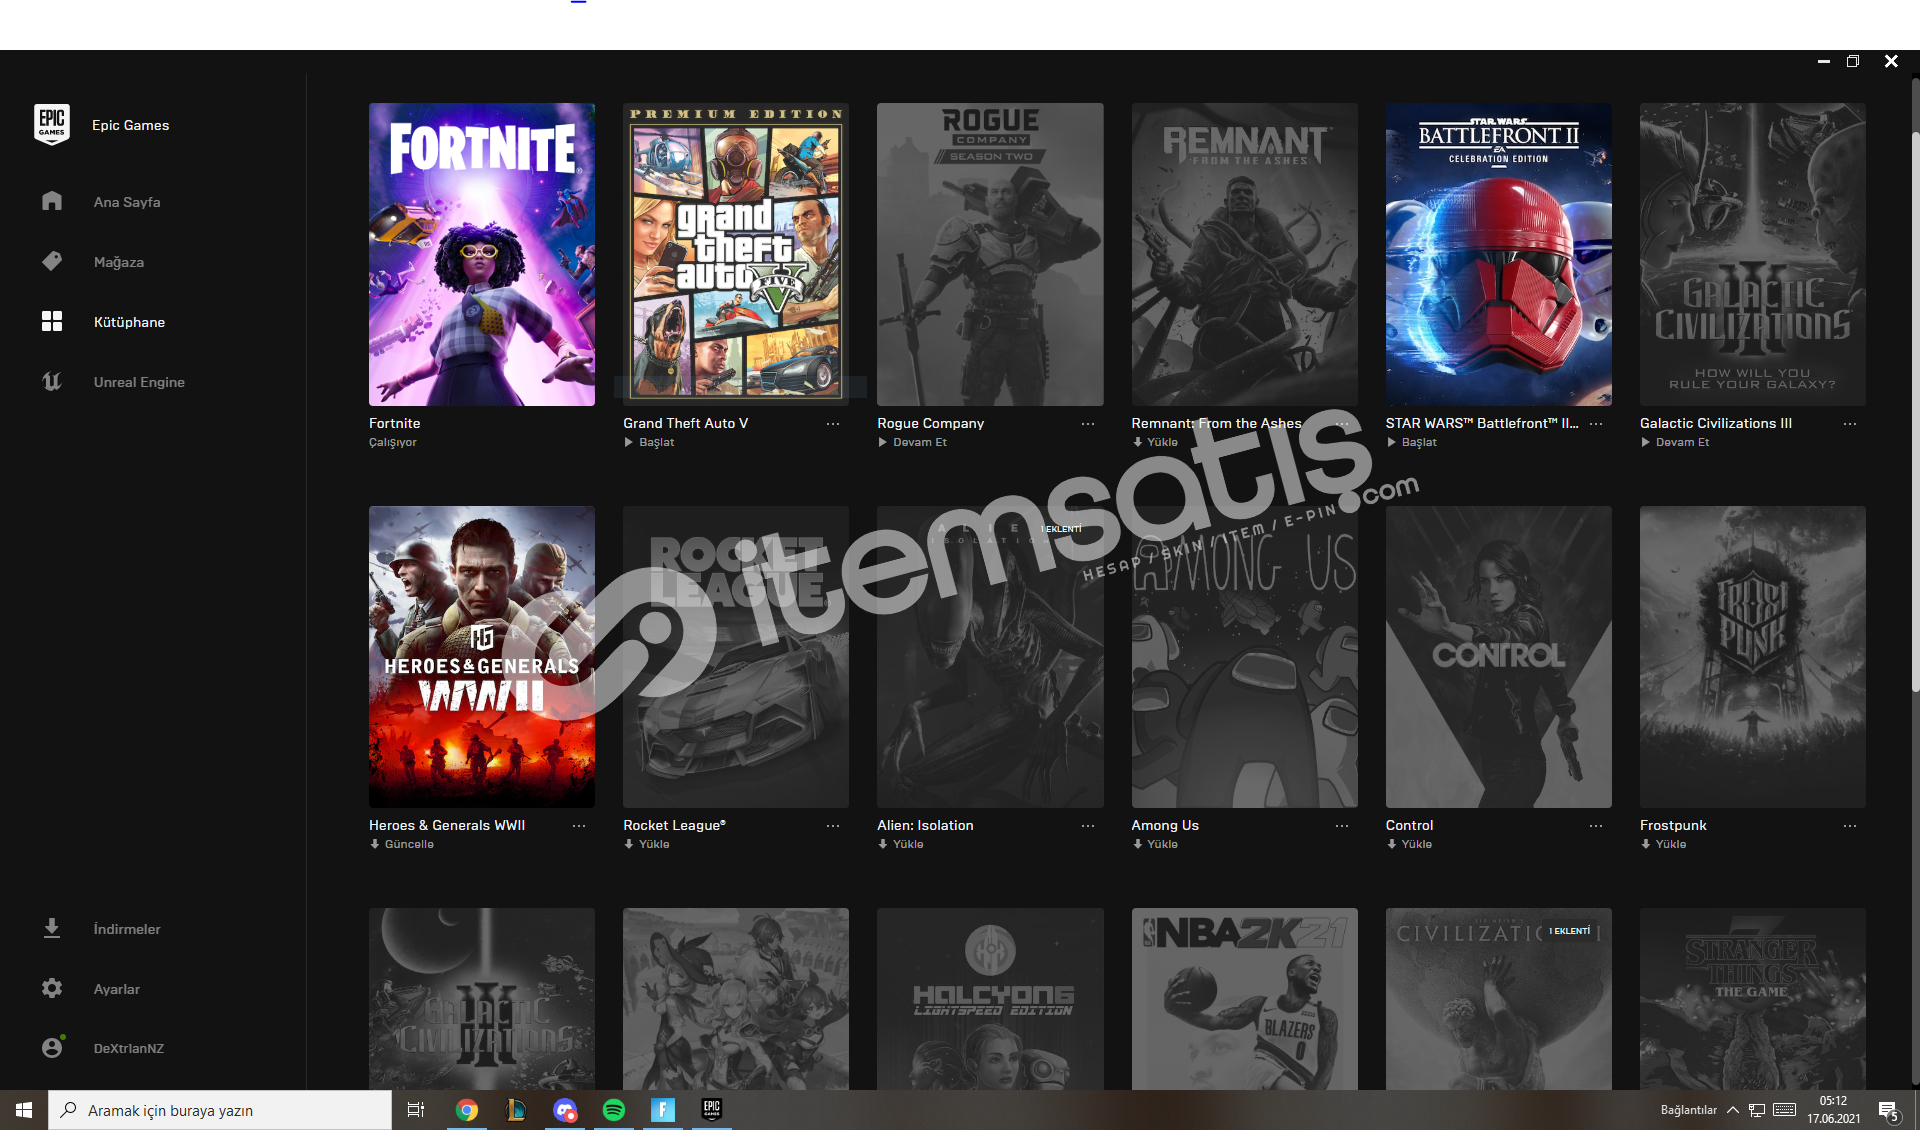The width and height of the screenshot is (1920, 1130).
Task: Open Rogue Company three-dot menu
Action: 1087,424
